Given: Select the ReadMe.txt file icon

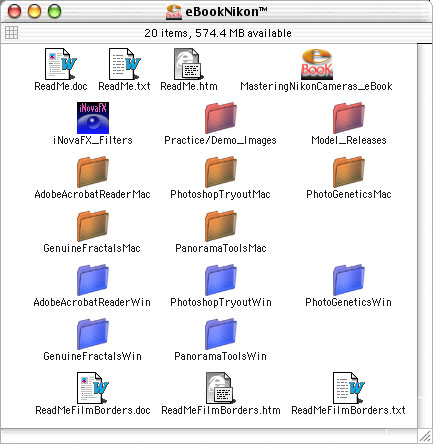Looking at the screenshot, I should (125, 64).
